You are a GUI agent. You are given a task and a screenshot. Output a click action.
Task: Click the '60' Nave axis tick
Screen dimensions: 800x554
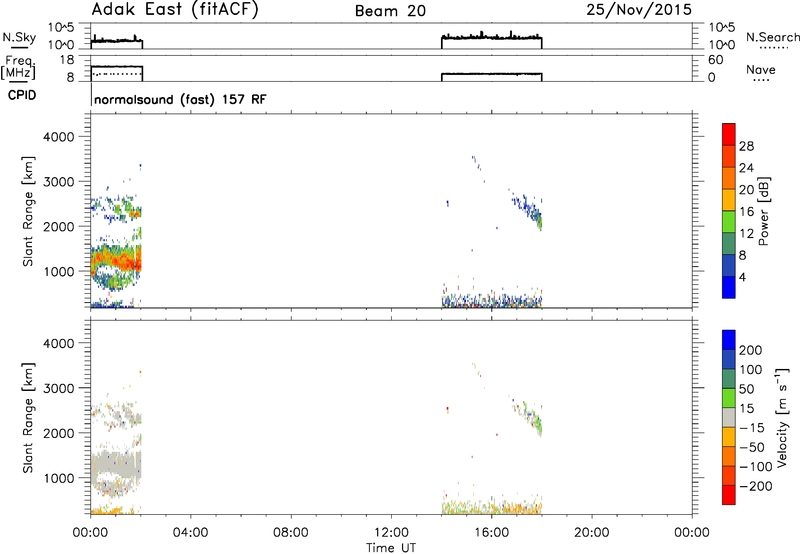715,60
